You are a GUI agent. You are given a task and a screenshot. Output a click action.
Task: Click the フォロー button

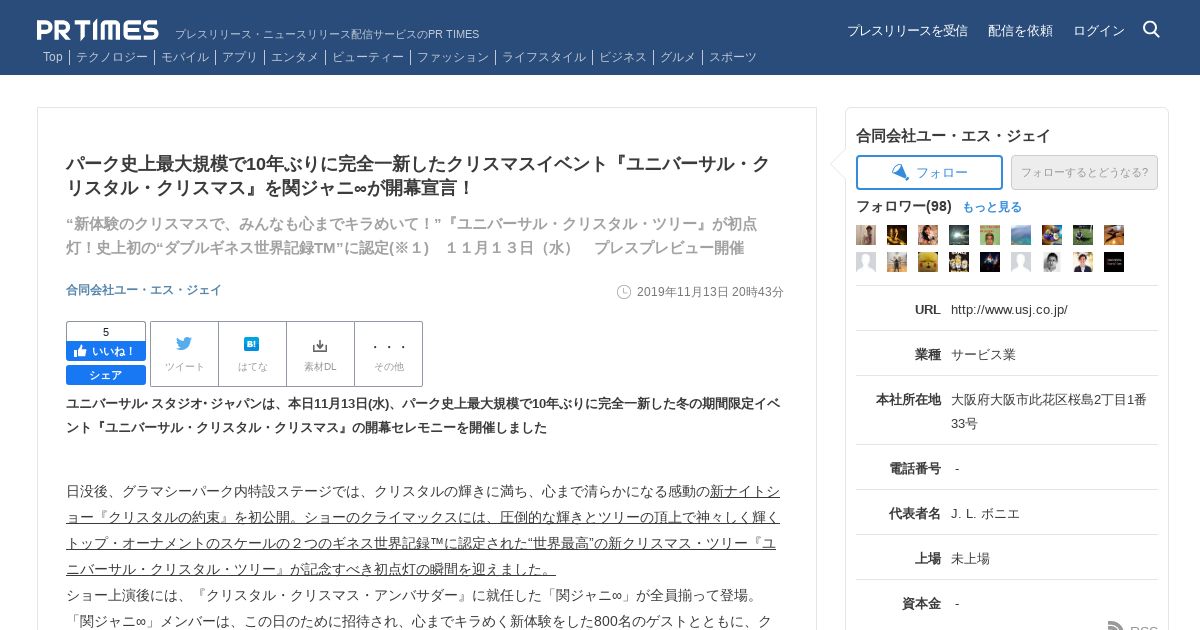tap(929, 172)
